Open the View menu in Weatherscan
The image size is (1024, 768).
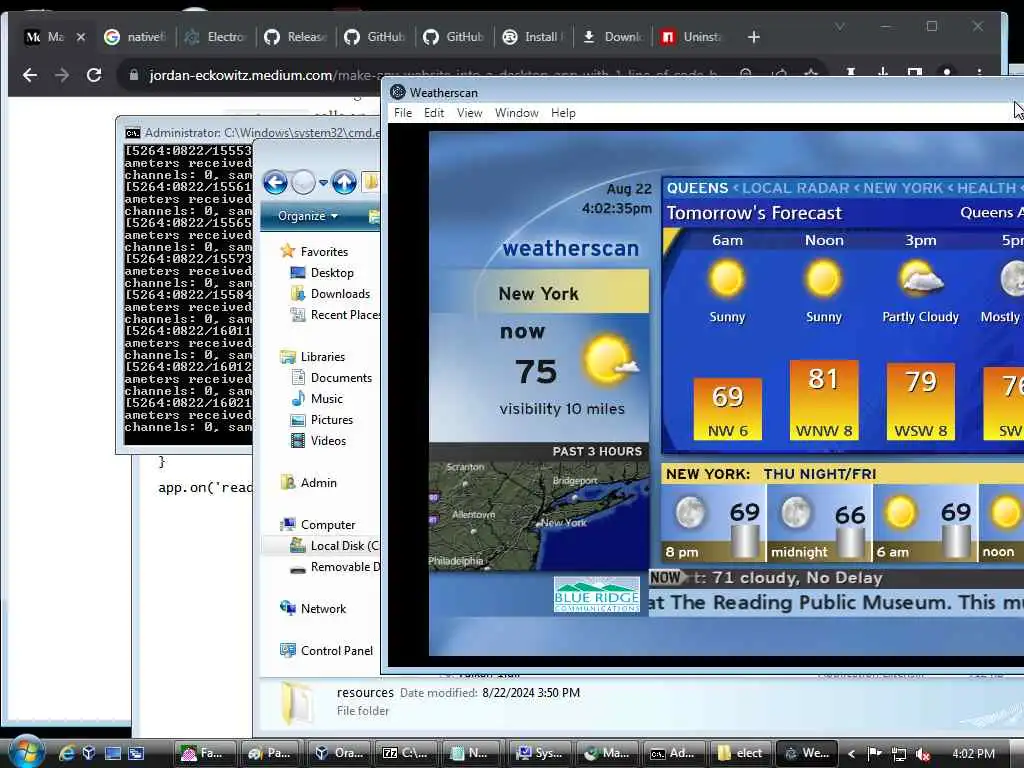pos(469,113)
